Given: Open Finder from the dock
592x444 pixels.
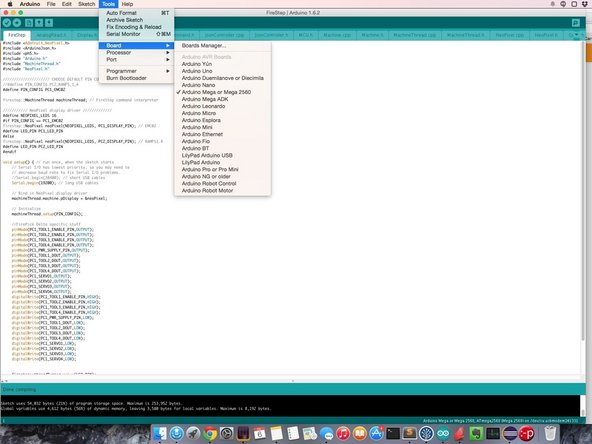Looking at the screenshot, I should [x=160, y=433].
